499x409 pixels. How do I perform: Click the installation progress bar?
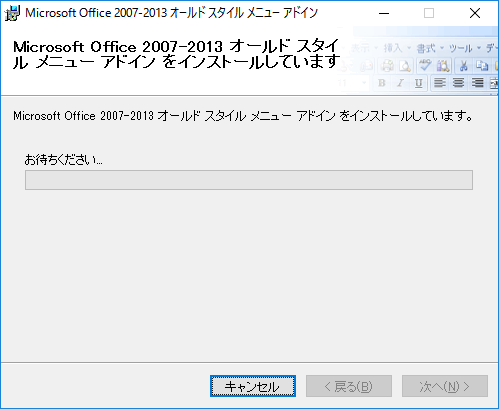249,180
